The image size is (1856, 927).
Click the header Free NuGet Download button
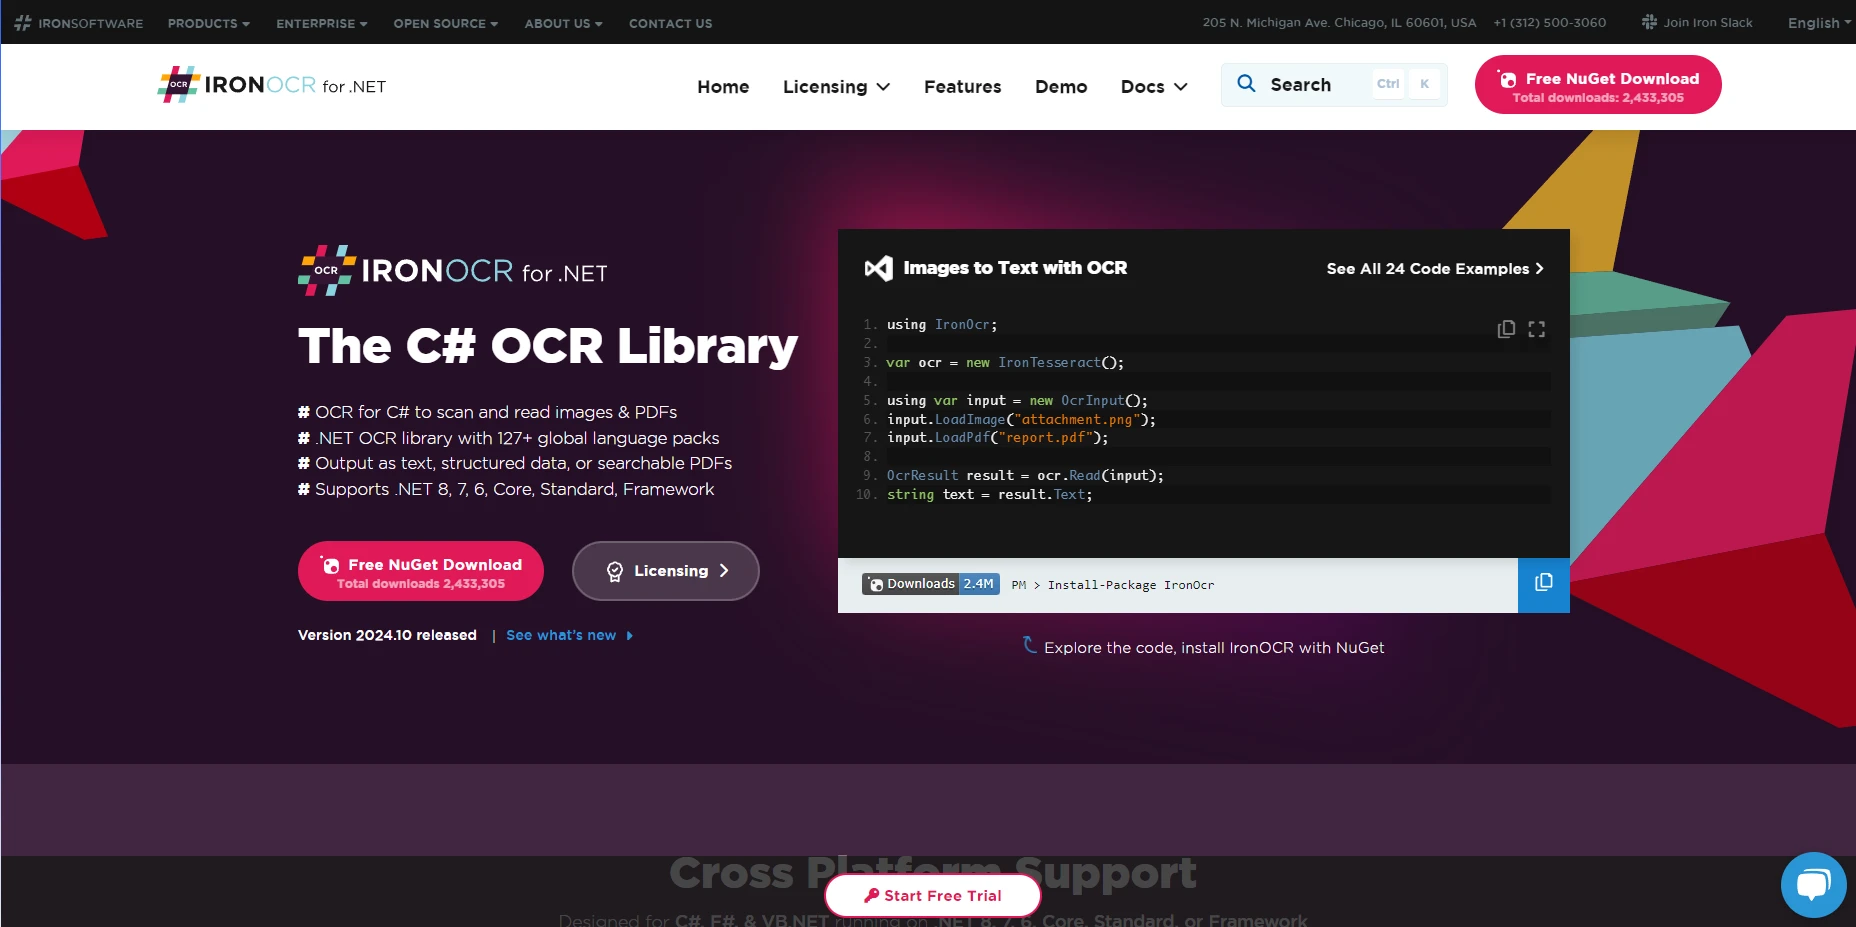tap(1597, 86)
